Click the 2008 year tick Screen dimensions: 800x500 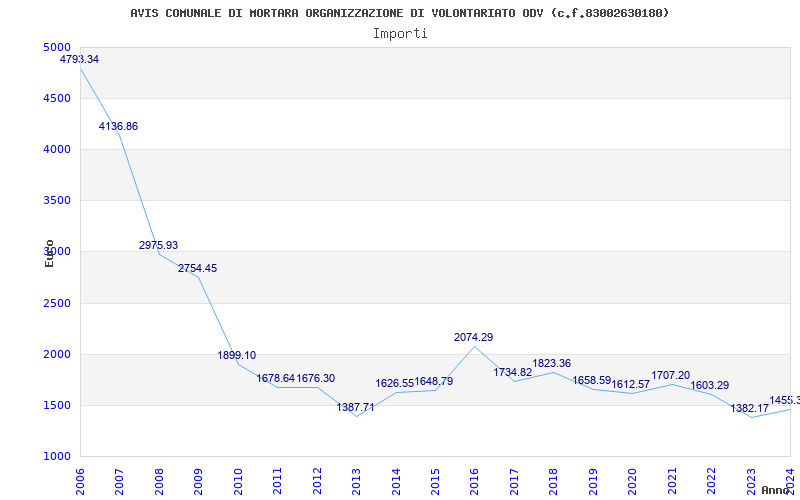(x=159, y=481)
